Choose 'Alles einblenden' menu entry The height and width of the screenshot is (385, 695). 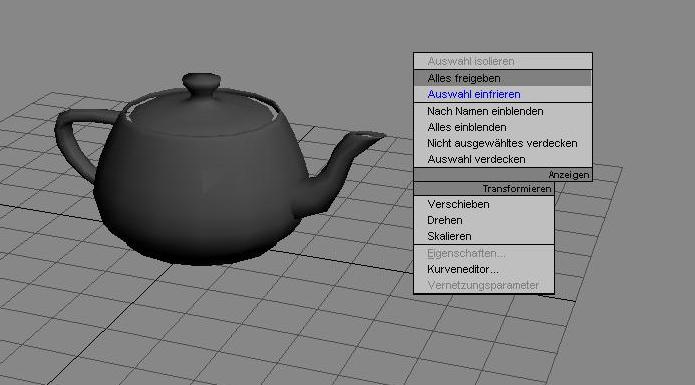pos(503,127)
